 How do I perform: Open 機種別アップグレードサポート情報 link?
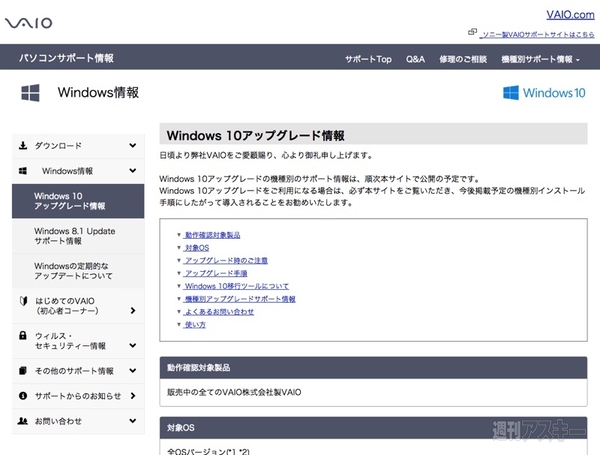pos(240,299)
